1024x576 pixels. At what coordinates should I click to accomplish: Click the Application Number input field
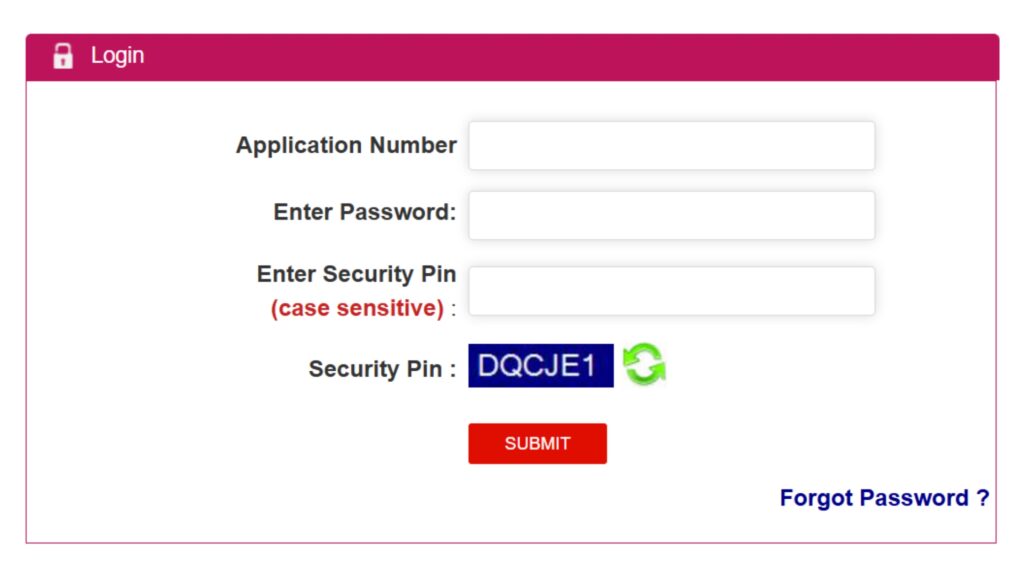[671, 145]
